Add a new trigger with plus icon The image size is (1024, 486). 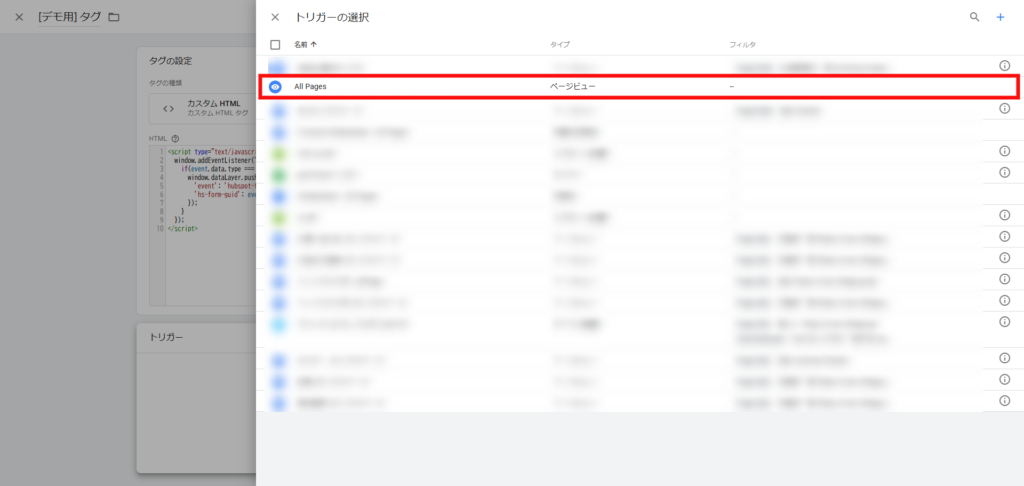pyautogui.click(x=1000, y=18)
